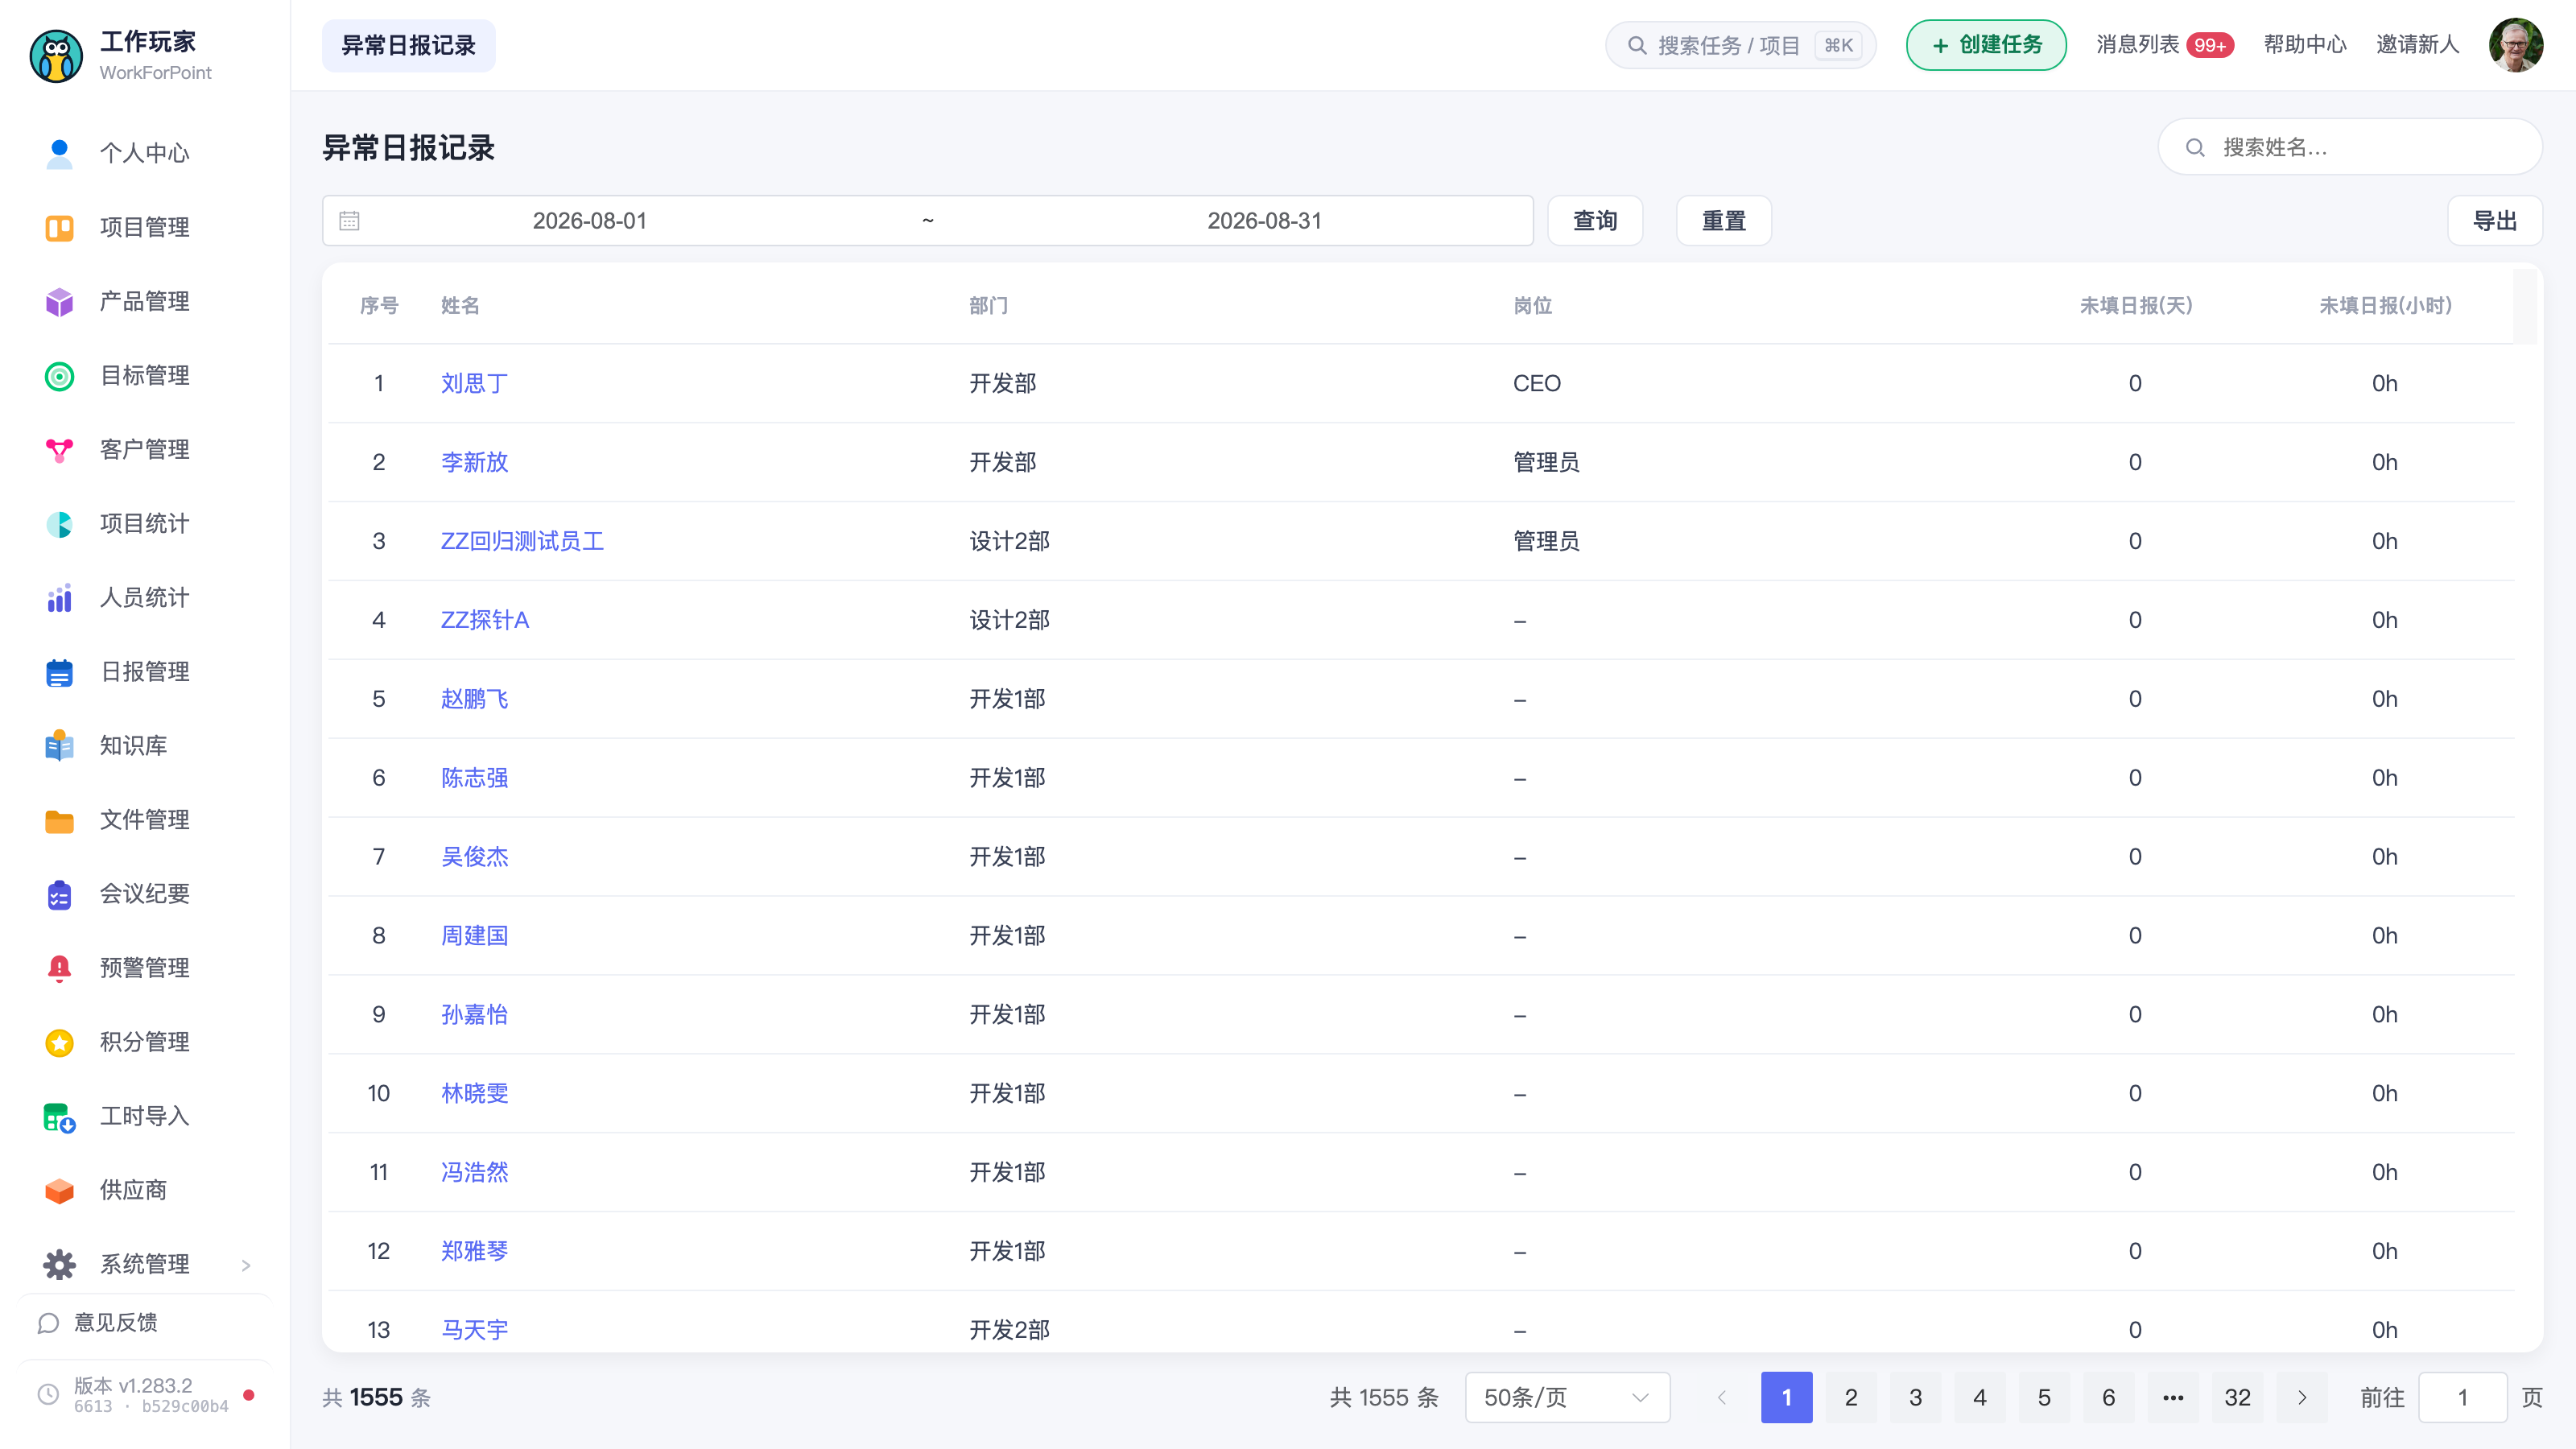Open employee link ZZ回归测试员工
Screen dimensions: 2576x1449
(x=522, y=541)
